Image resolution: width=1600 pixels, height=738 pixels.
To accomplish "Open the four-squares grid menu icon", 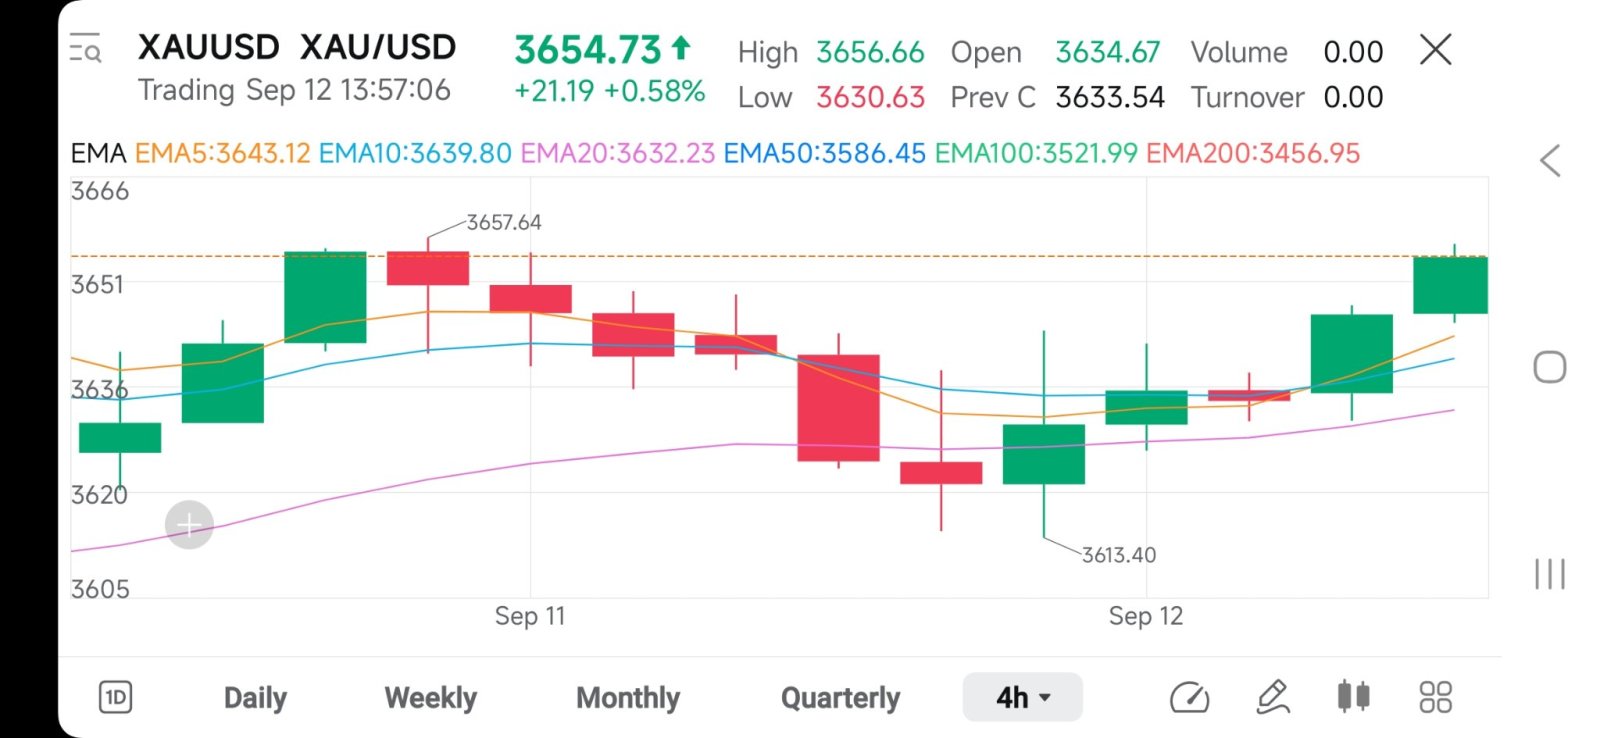I will 1435,697.
